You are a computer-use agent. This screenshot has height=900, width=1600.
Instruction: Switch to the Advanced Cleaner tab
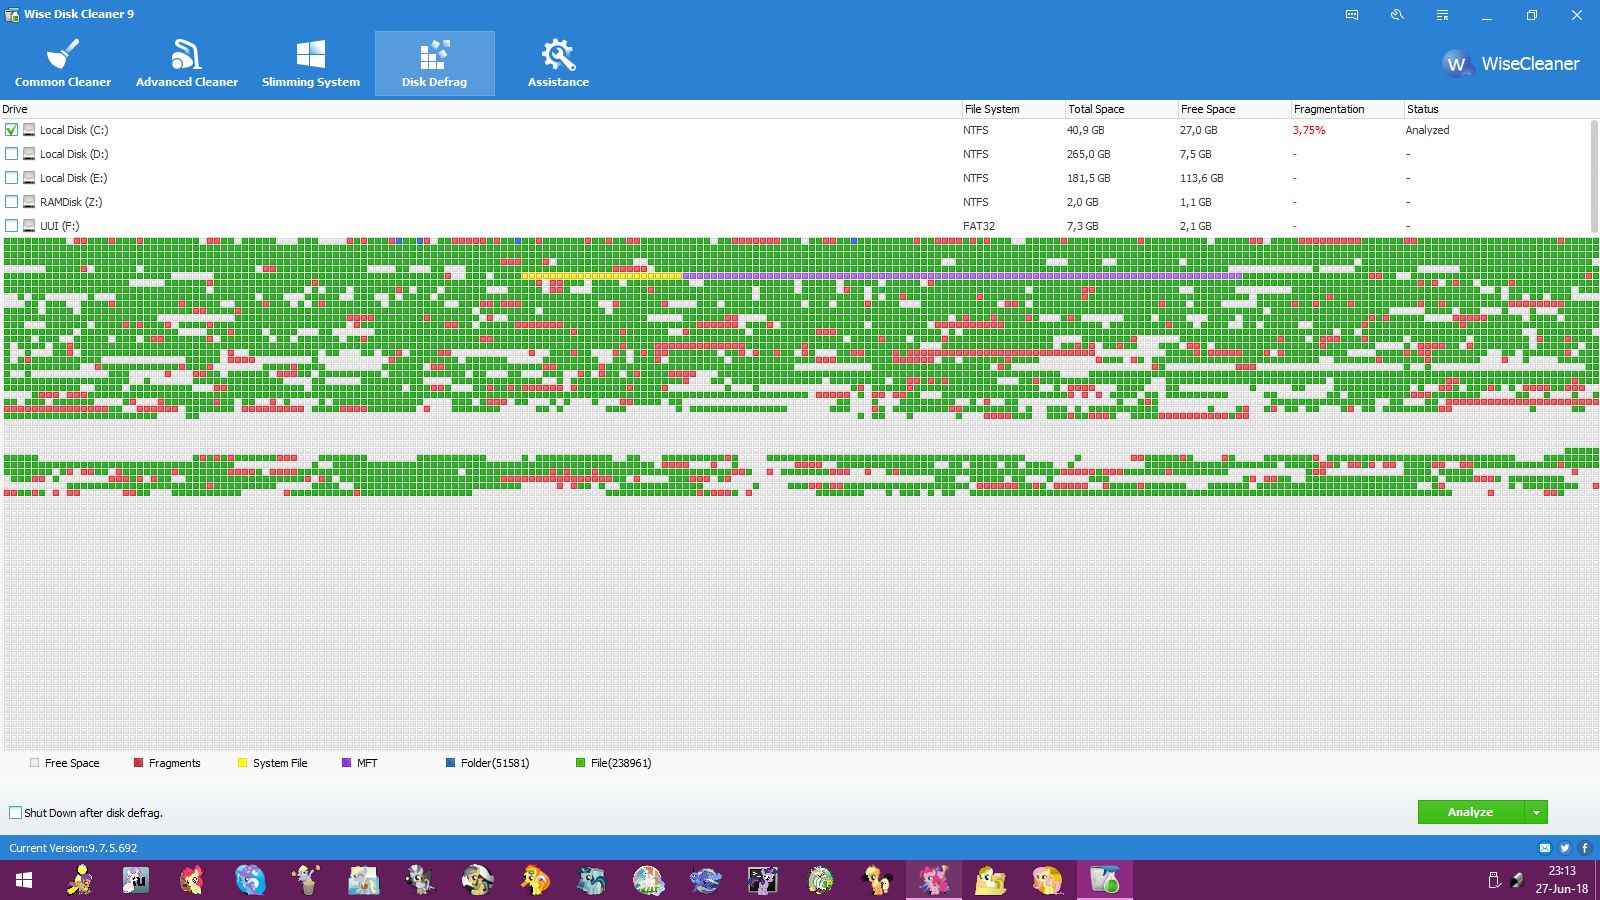[187, 63]
